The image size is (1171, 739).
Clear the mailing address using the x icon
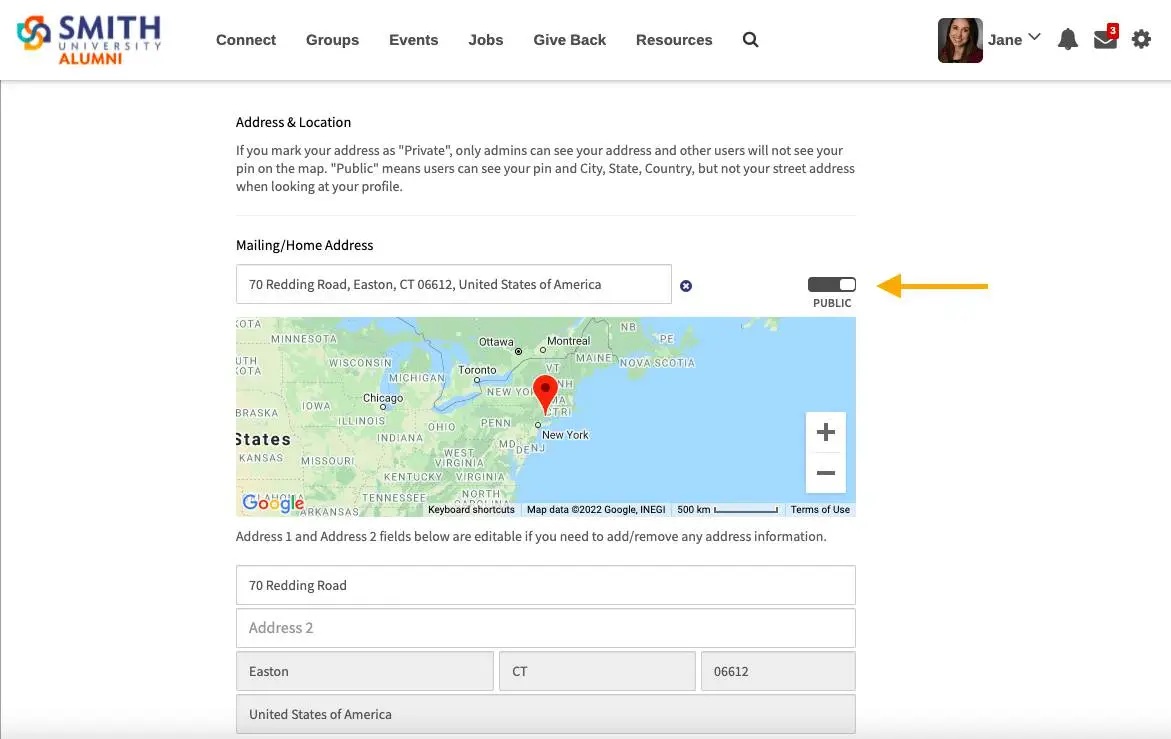[x=686, y=286]
